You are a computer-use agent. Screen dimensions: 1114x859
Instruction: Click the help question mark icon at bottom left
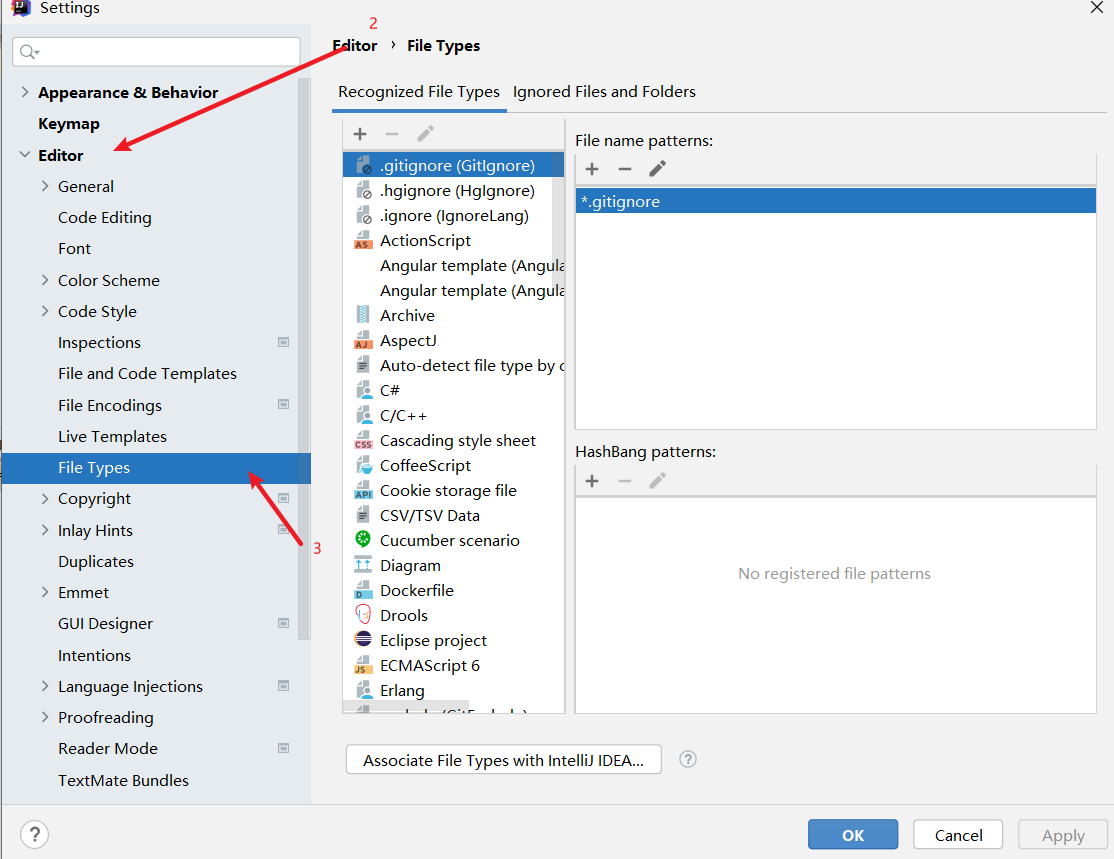tap(34, 835)
